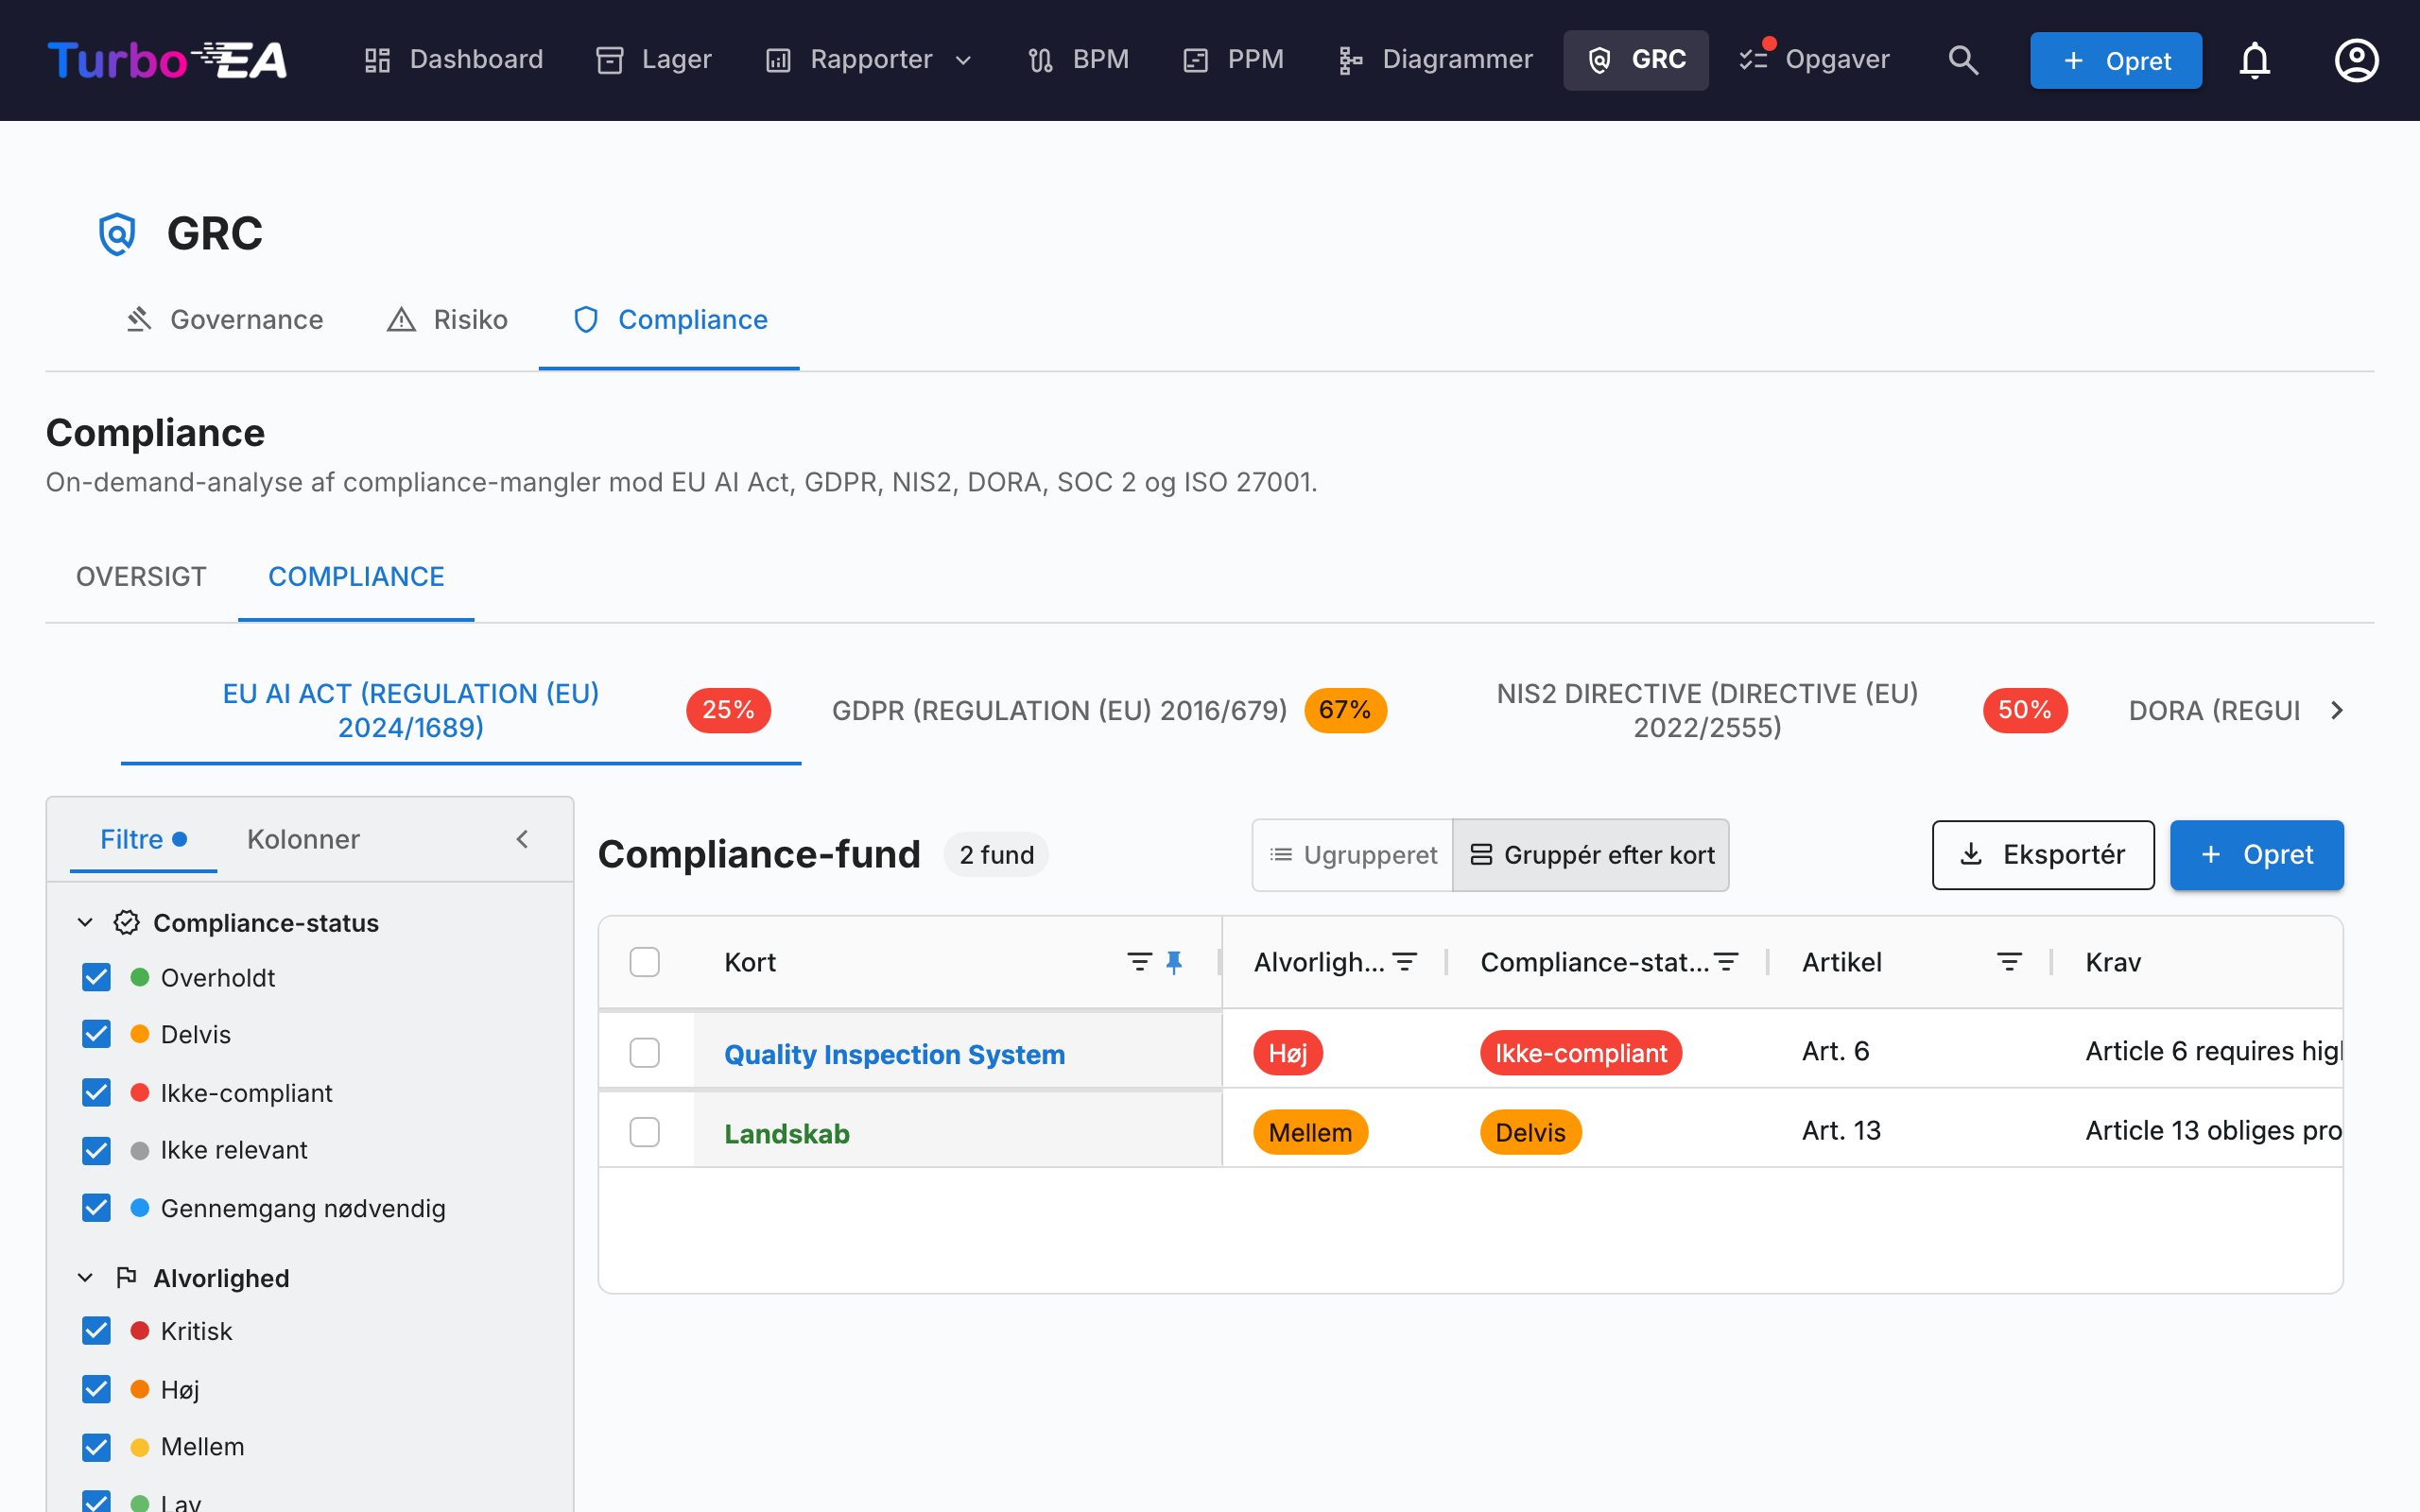Image resolution: width=2420 pixels, height=1512 pixels.
Task: Click the download icon on Eksportér
Action: point(1971,854)
